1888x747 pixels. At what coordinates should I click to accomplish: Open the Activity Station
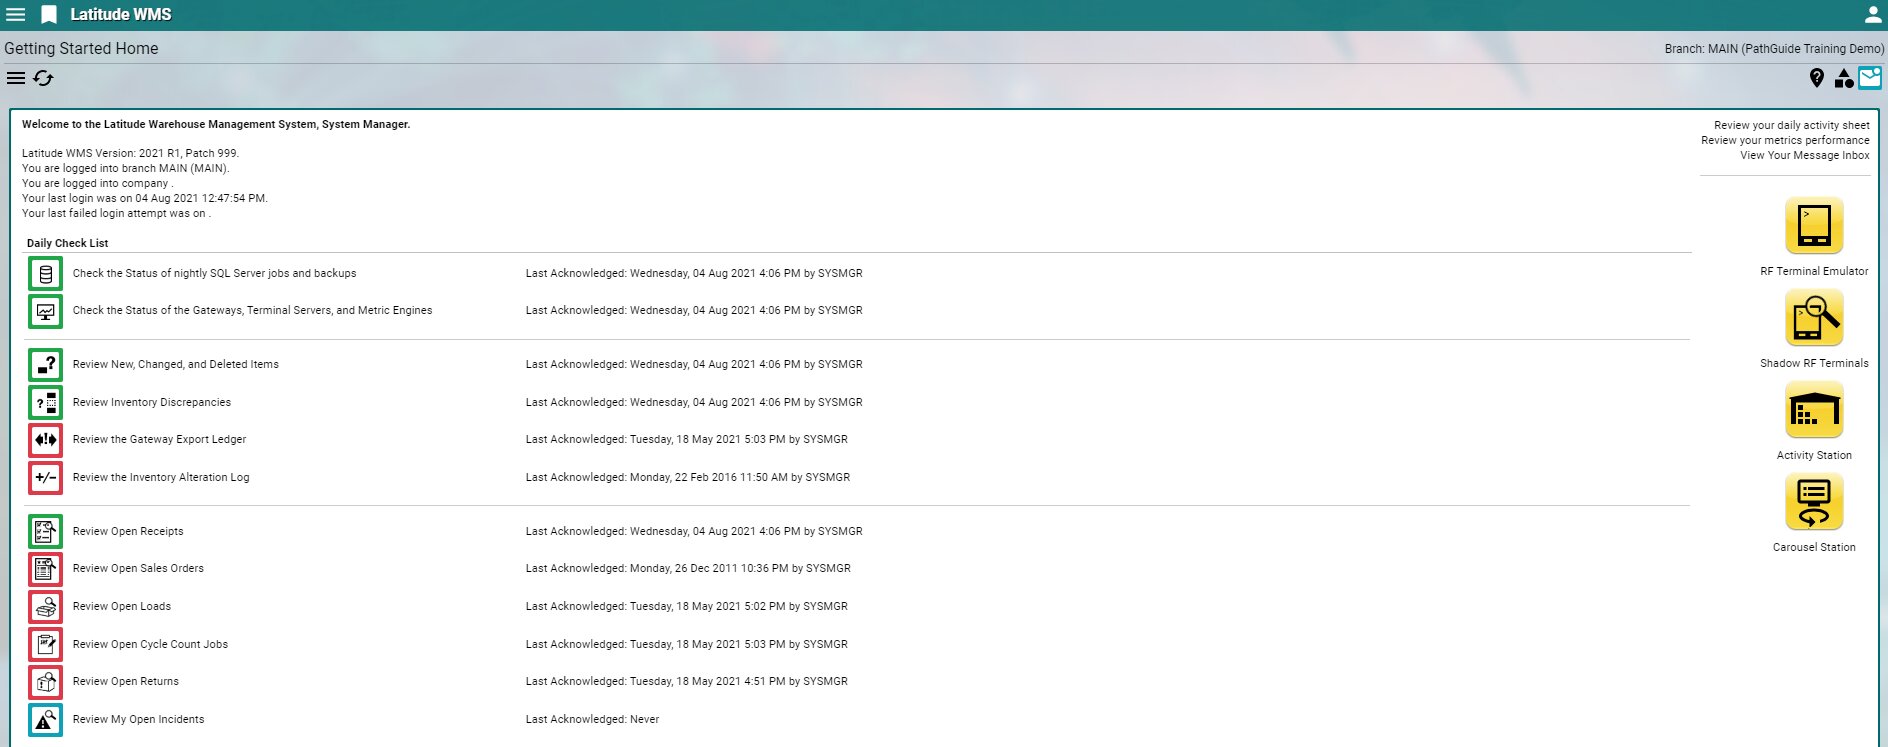coord(1814,410)
